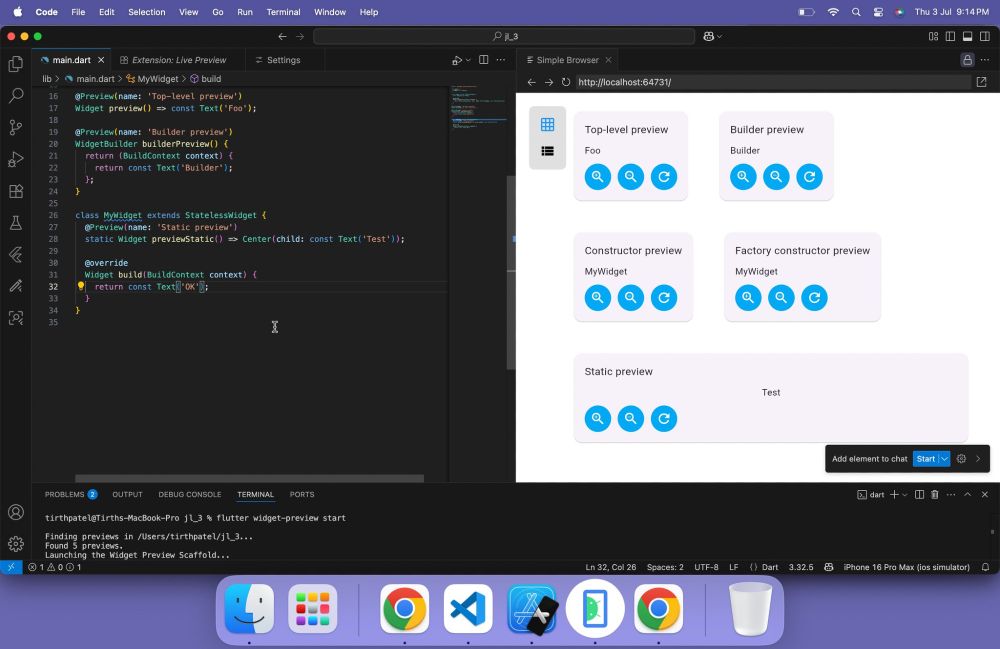Toggle the bottom panel visibility

[967, 36]
